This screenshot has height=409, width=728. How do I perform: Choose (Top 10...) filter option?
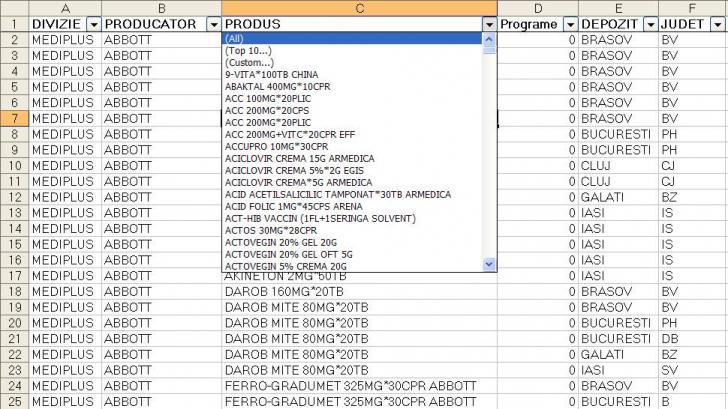(352, 51)
